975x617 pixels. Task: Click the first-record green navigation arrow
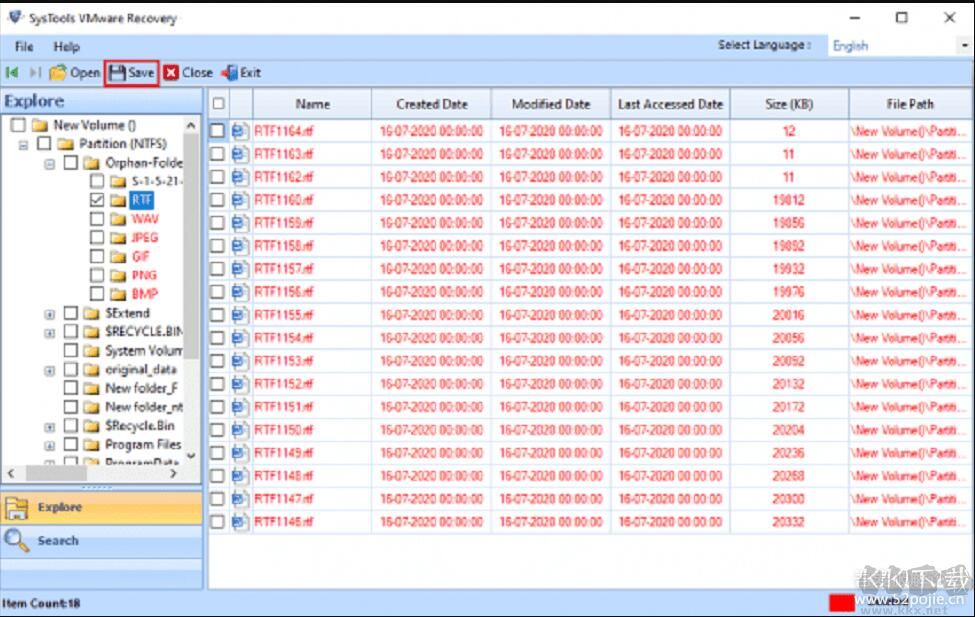(x=12, y=72)
